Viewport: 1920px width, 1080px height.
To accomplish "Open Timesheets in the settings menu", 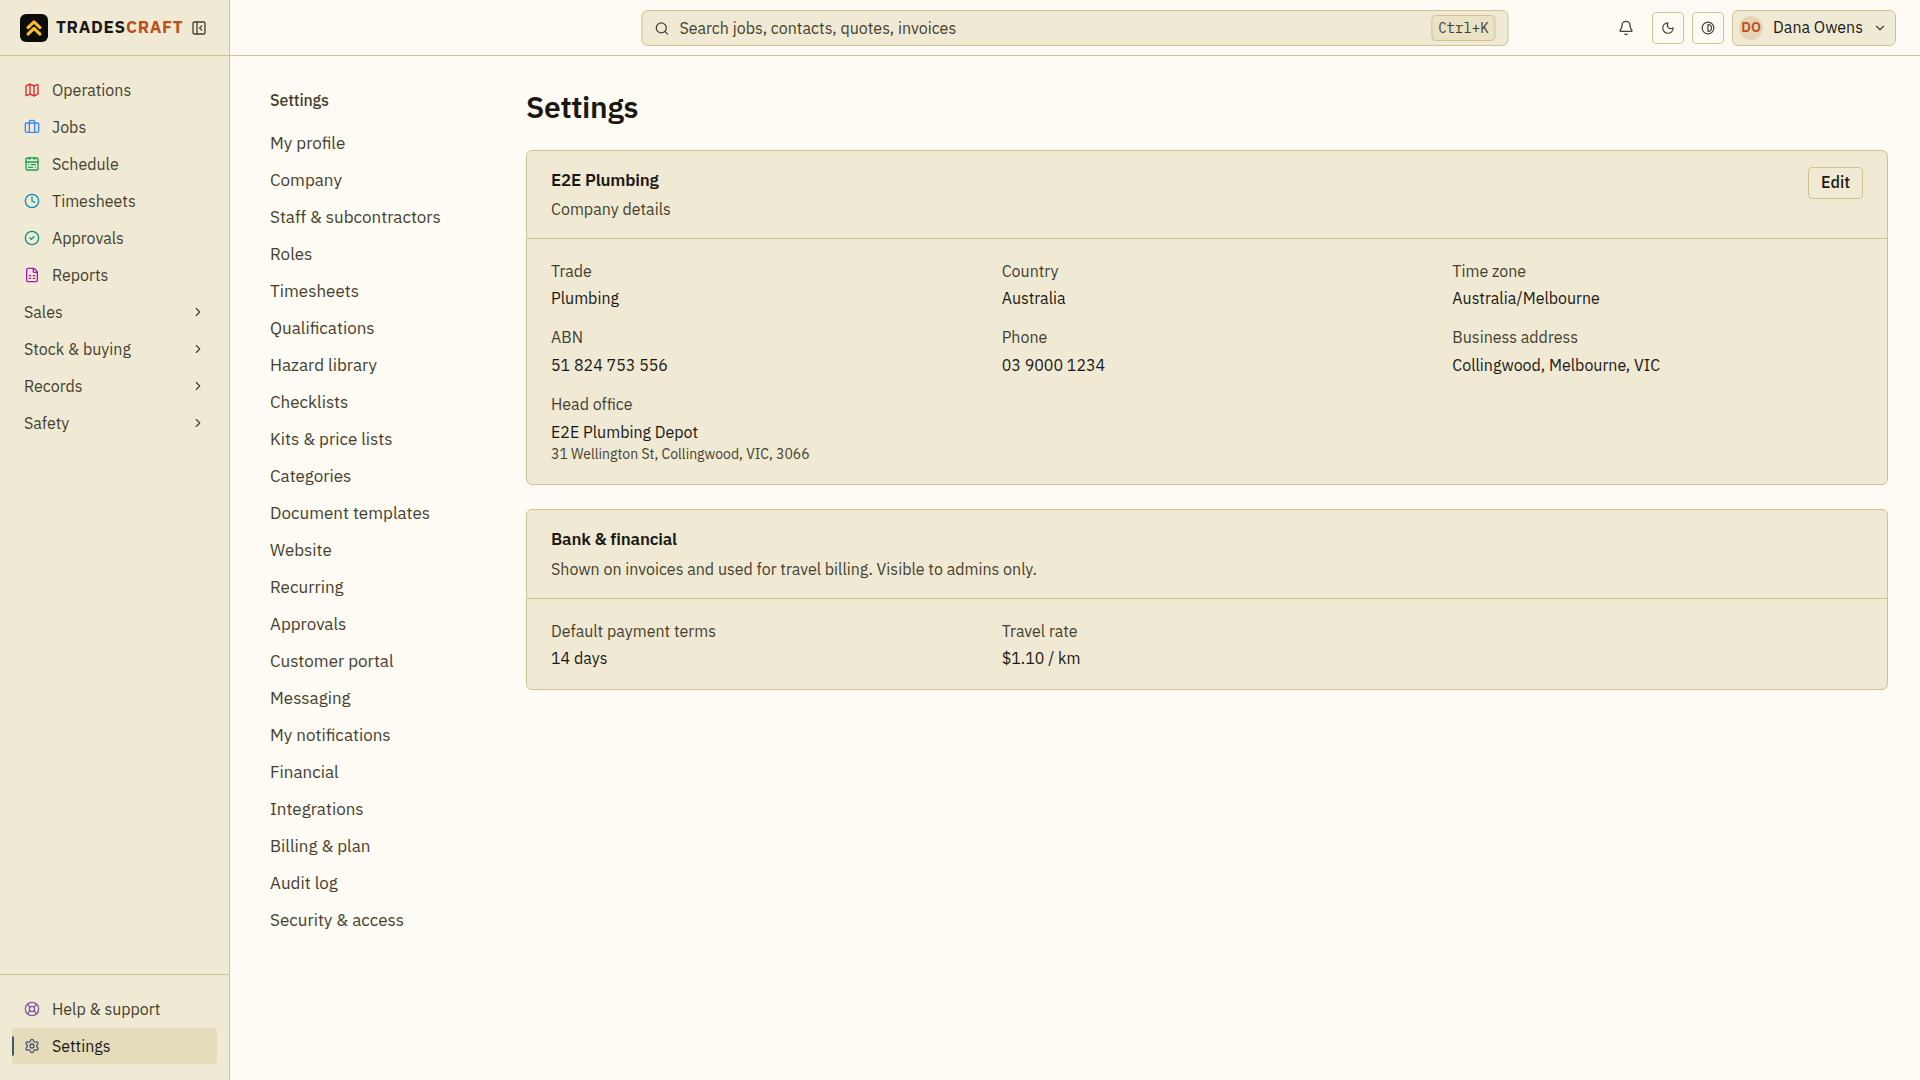I will tap(314, 291).
